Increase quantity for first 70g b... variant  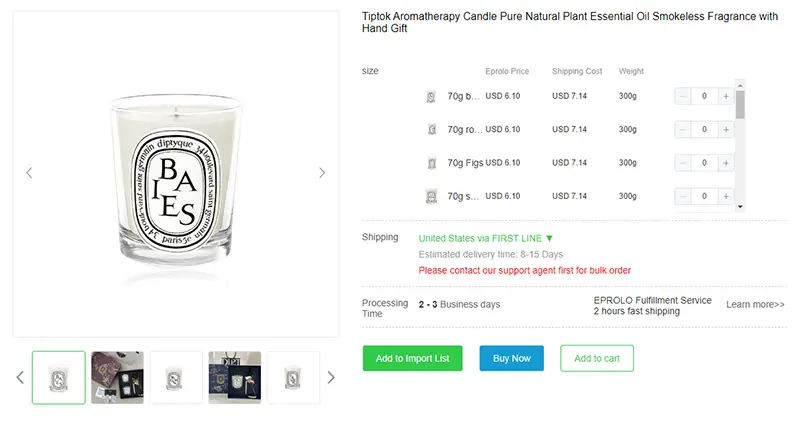(726, 96)
